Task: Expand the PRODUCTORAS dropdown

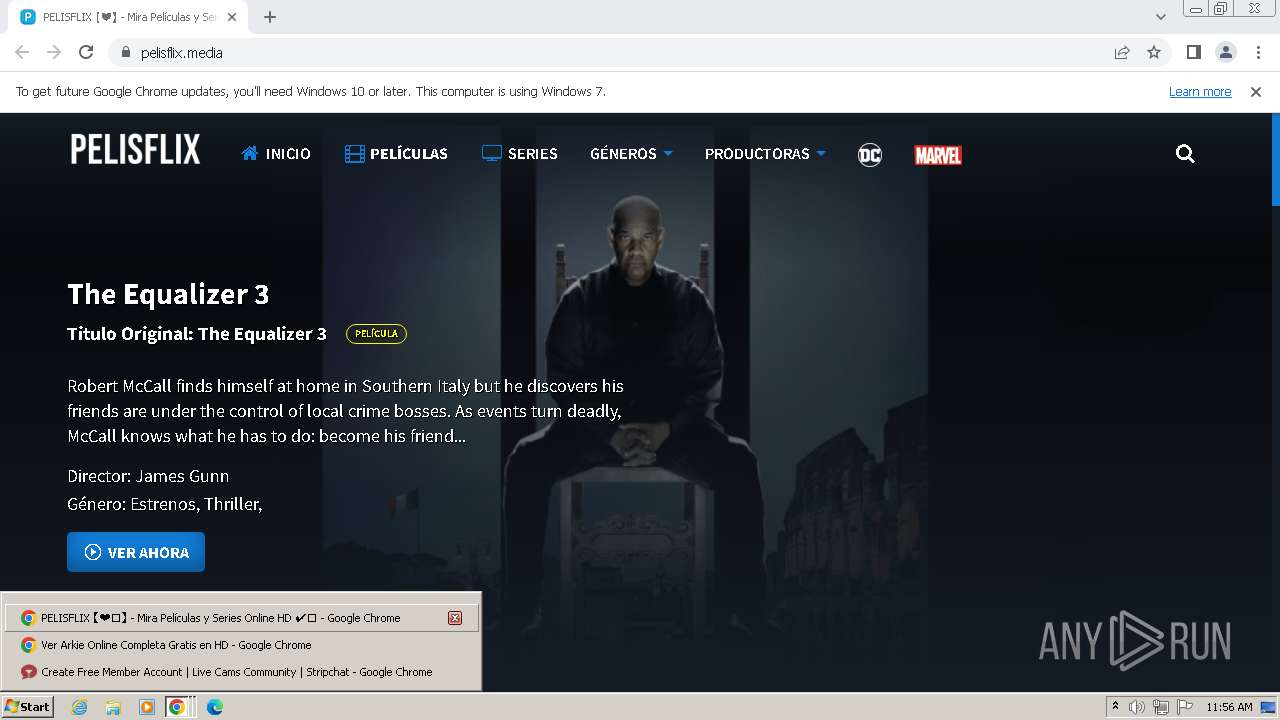Action: tap(765, 154)
